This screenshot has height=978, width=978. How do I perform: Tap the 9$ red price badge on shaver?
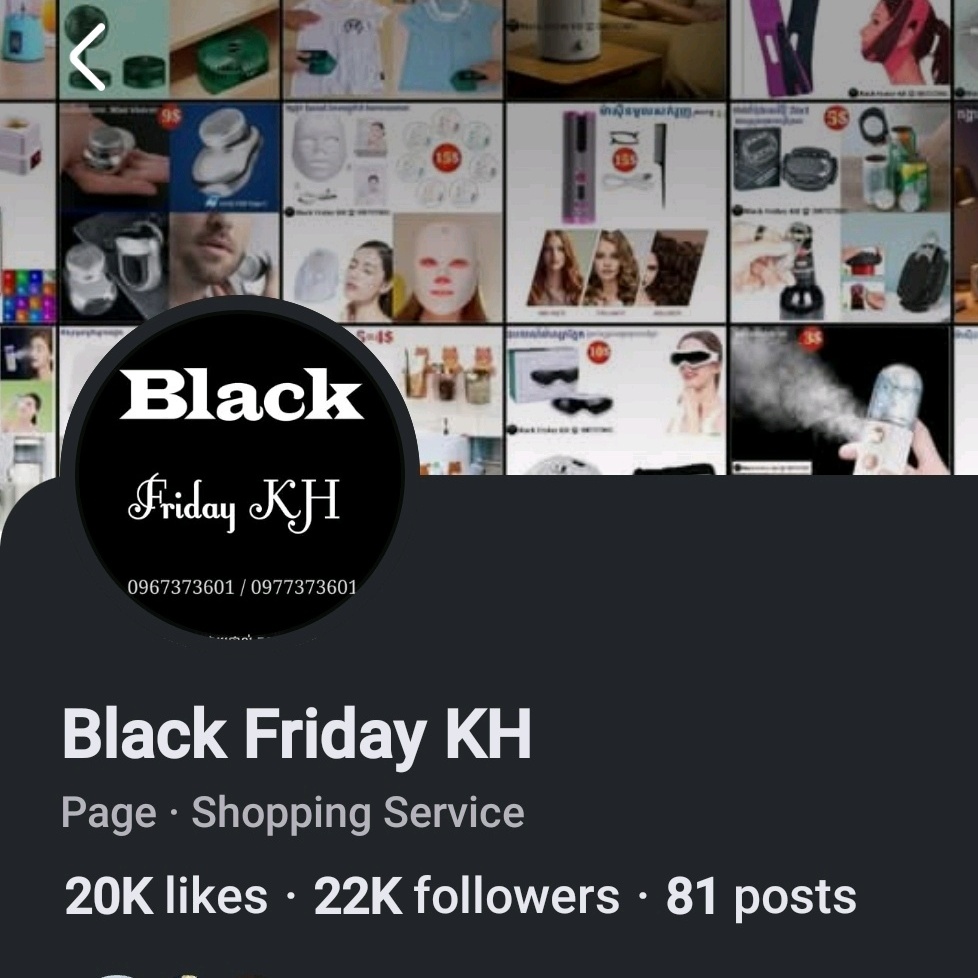[170, 117]
